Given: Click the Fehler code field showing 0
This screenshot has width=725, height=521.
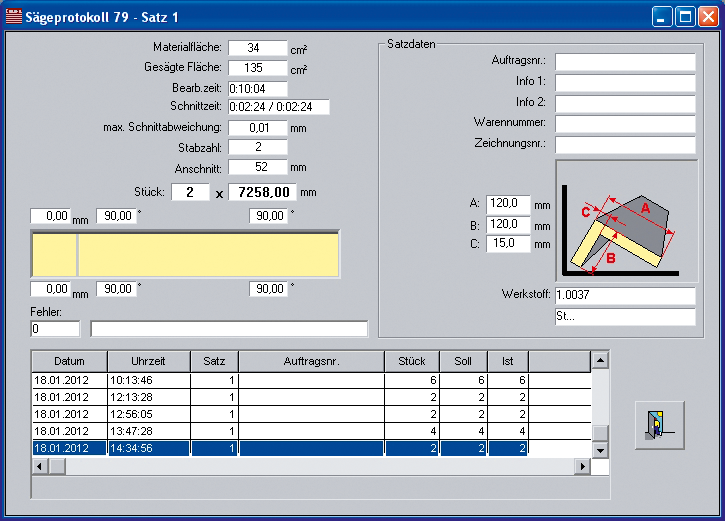Looking at the screenshot, I should pos(55,329).
